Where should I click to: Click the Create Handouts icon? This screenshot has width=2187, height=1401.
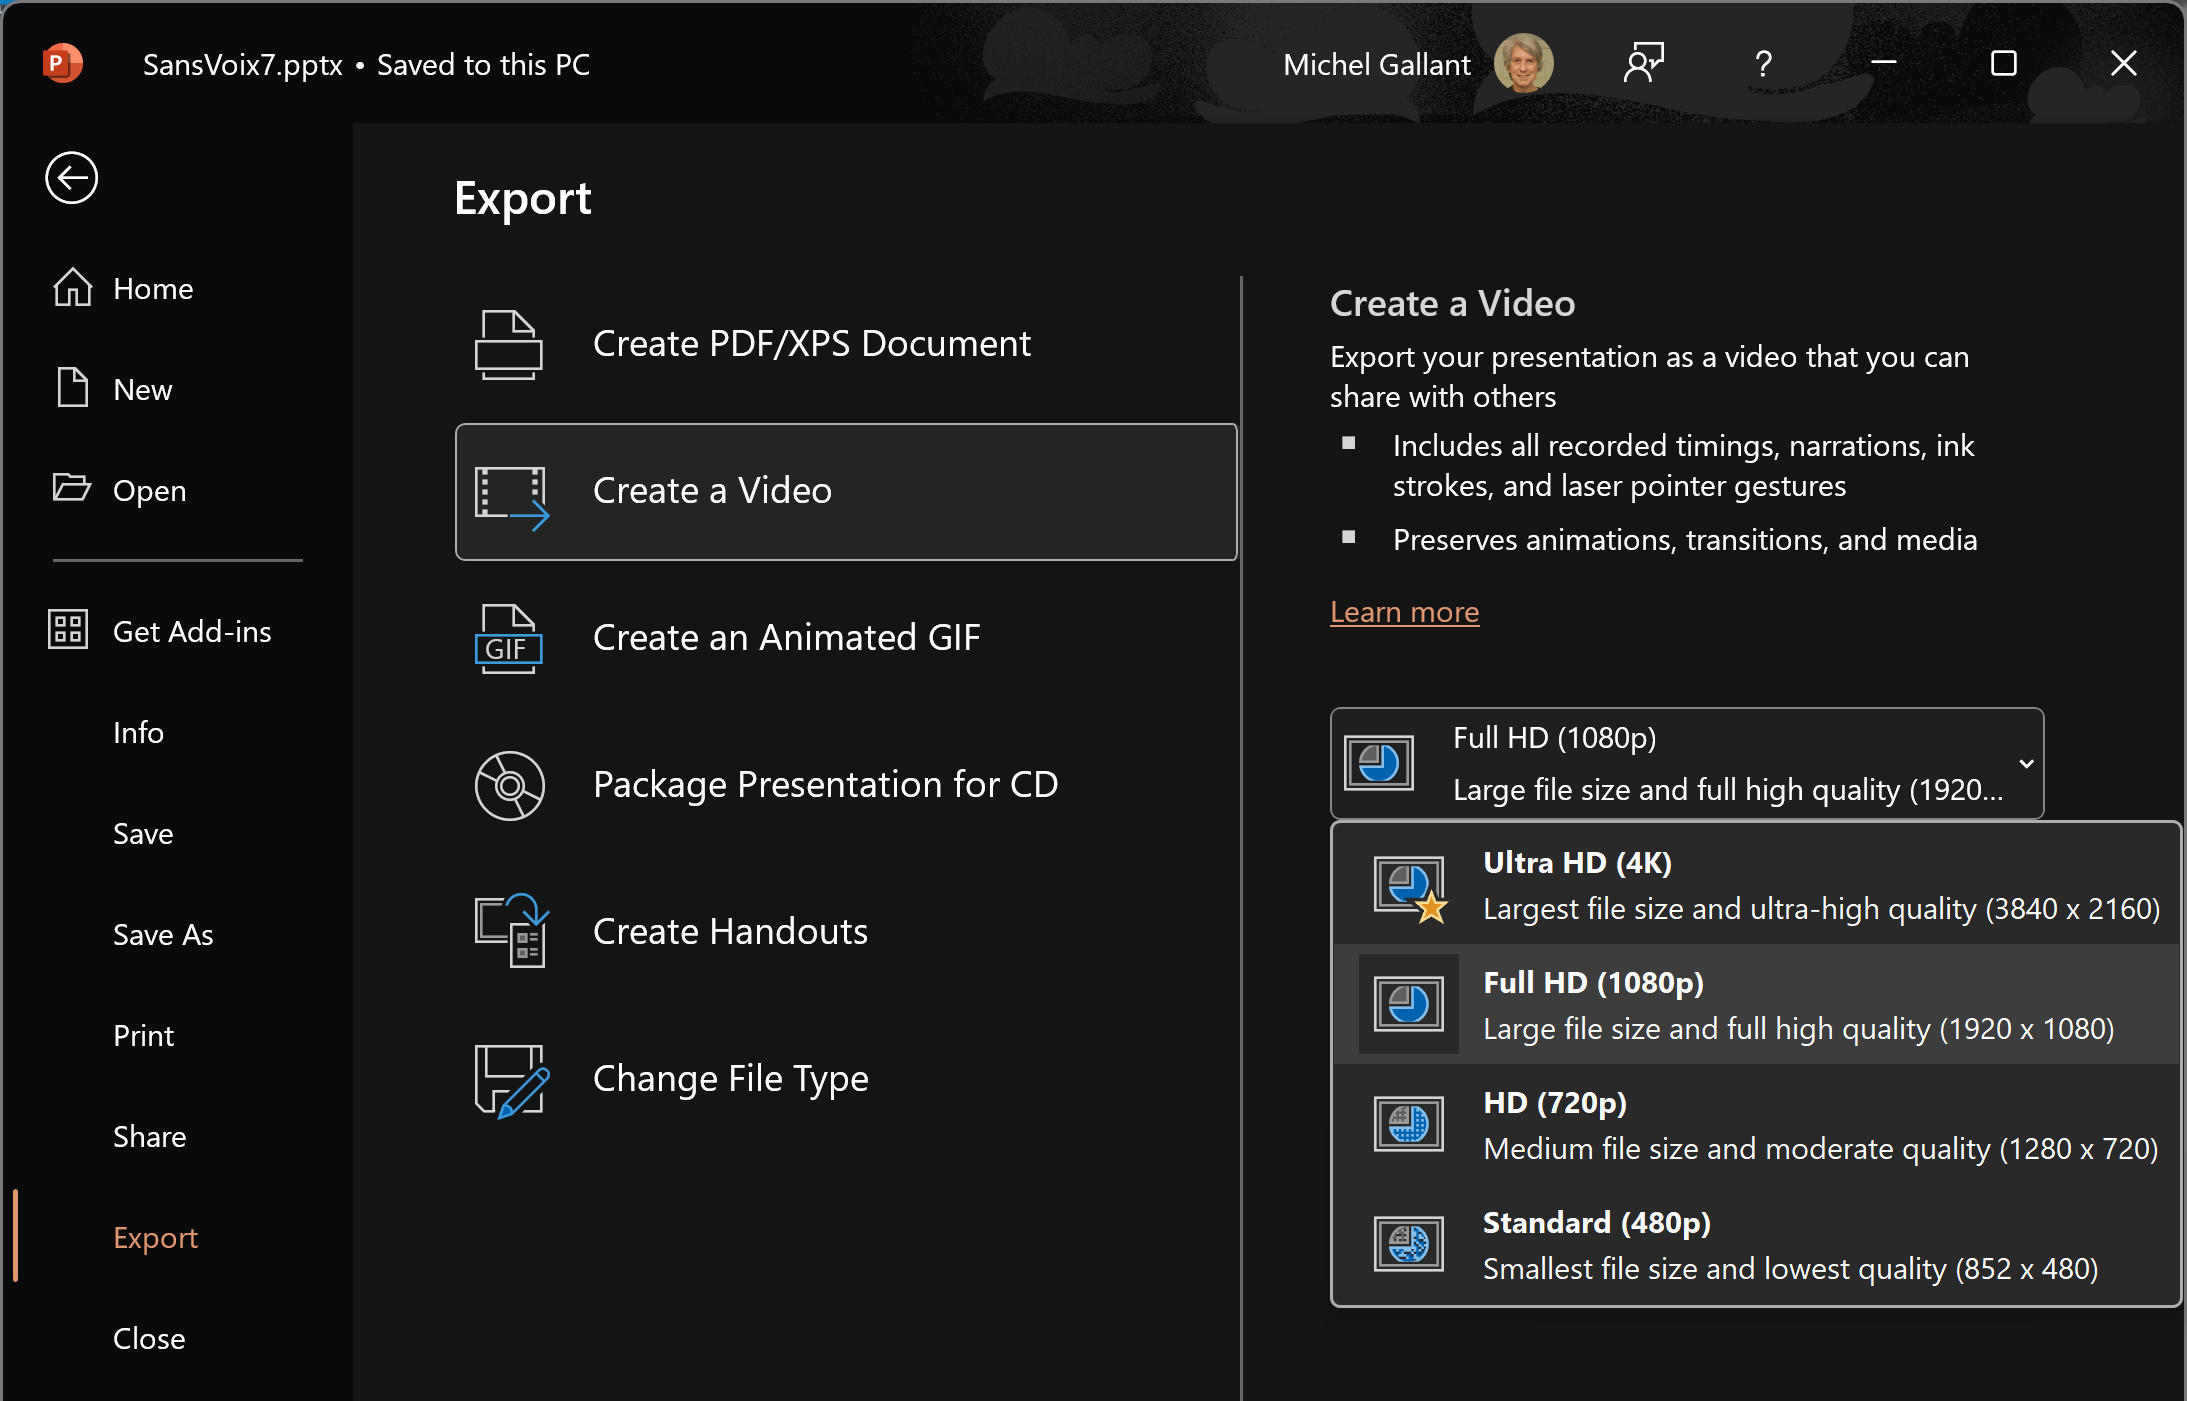(510, 931)
